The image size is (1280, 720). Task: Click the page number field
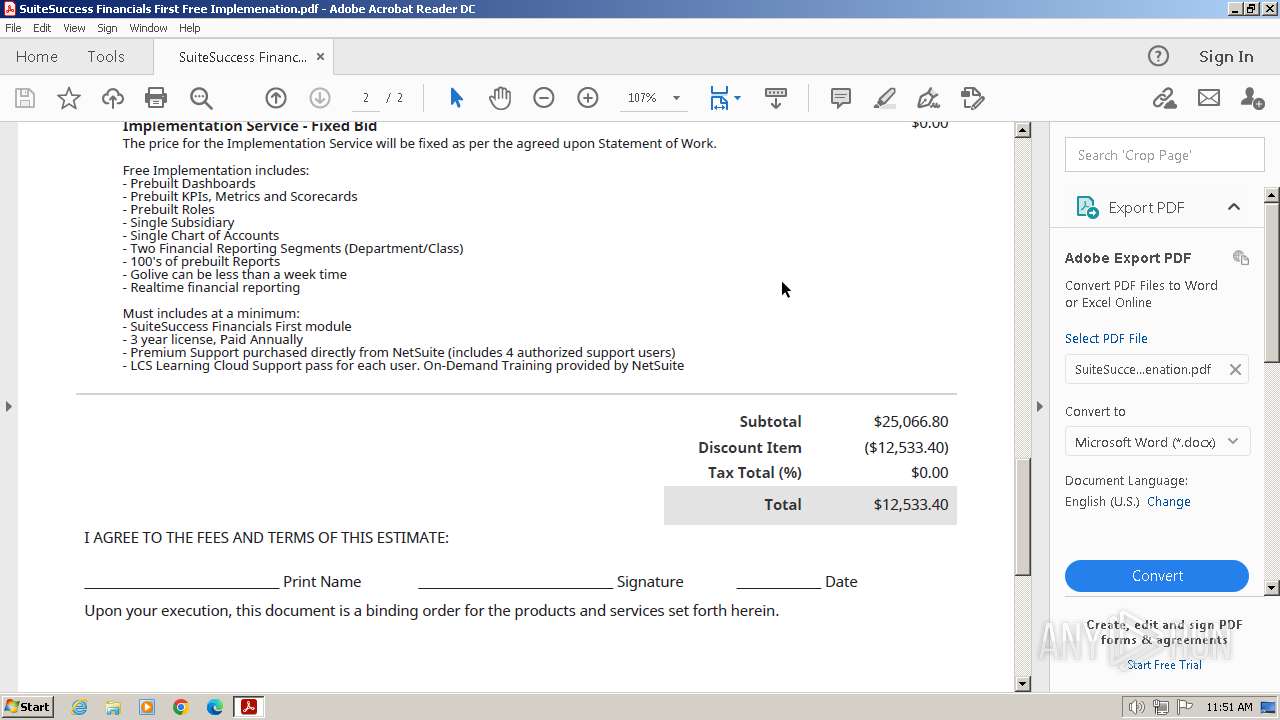point(366,98)
